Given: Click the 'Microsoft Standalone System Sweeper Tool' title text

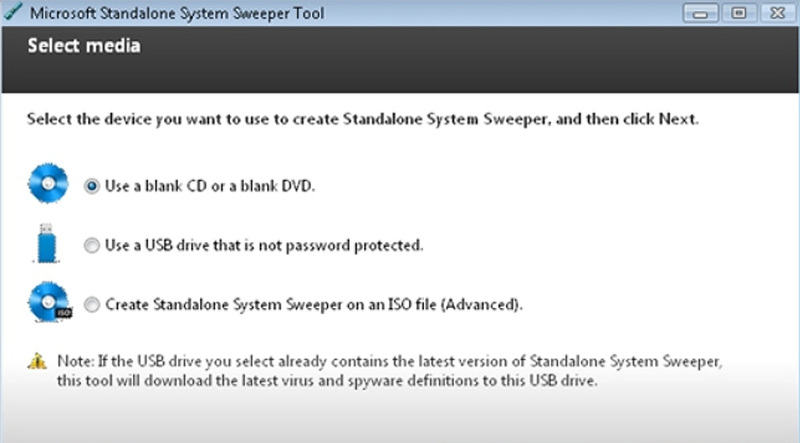Looking at the screenshot, I should [177, 13].
